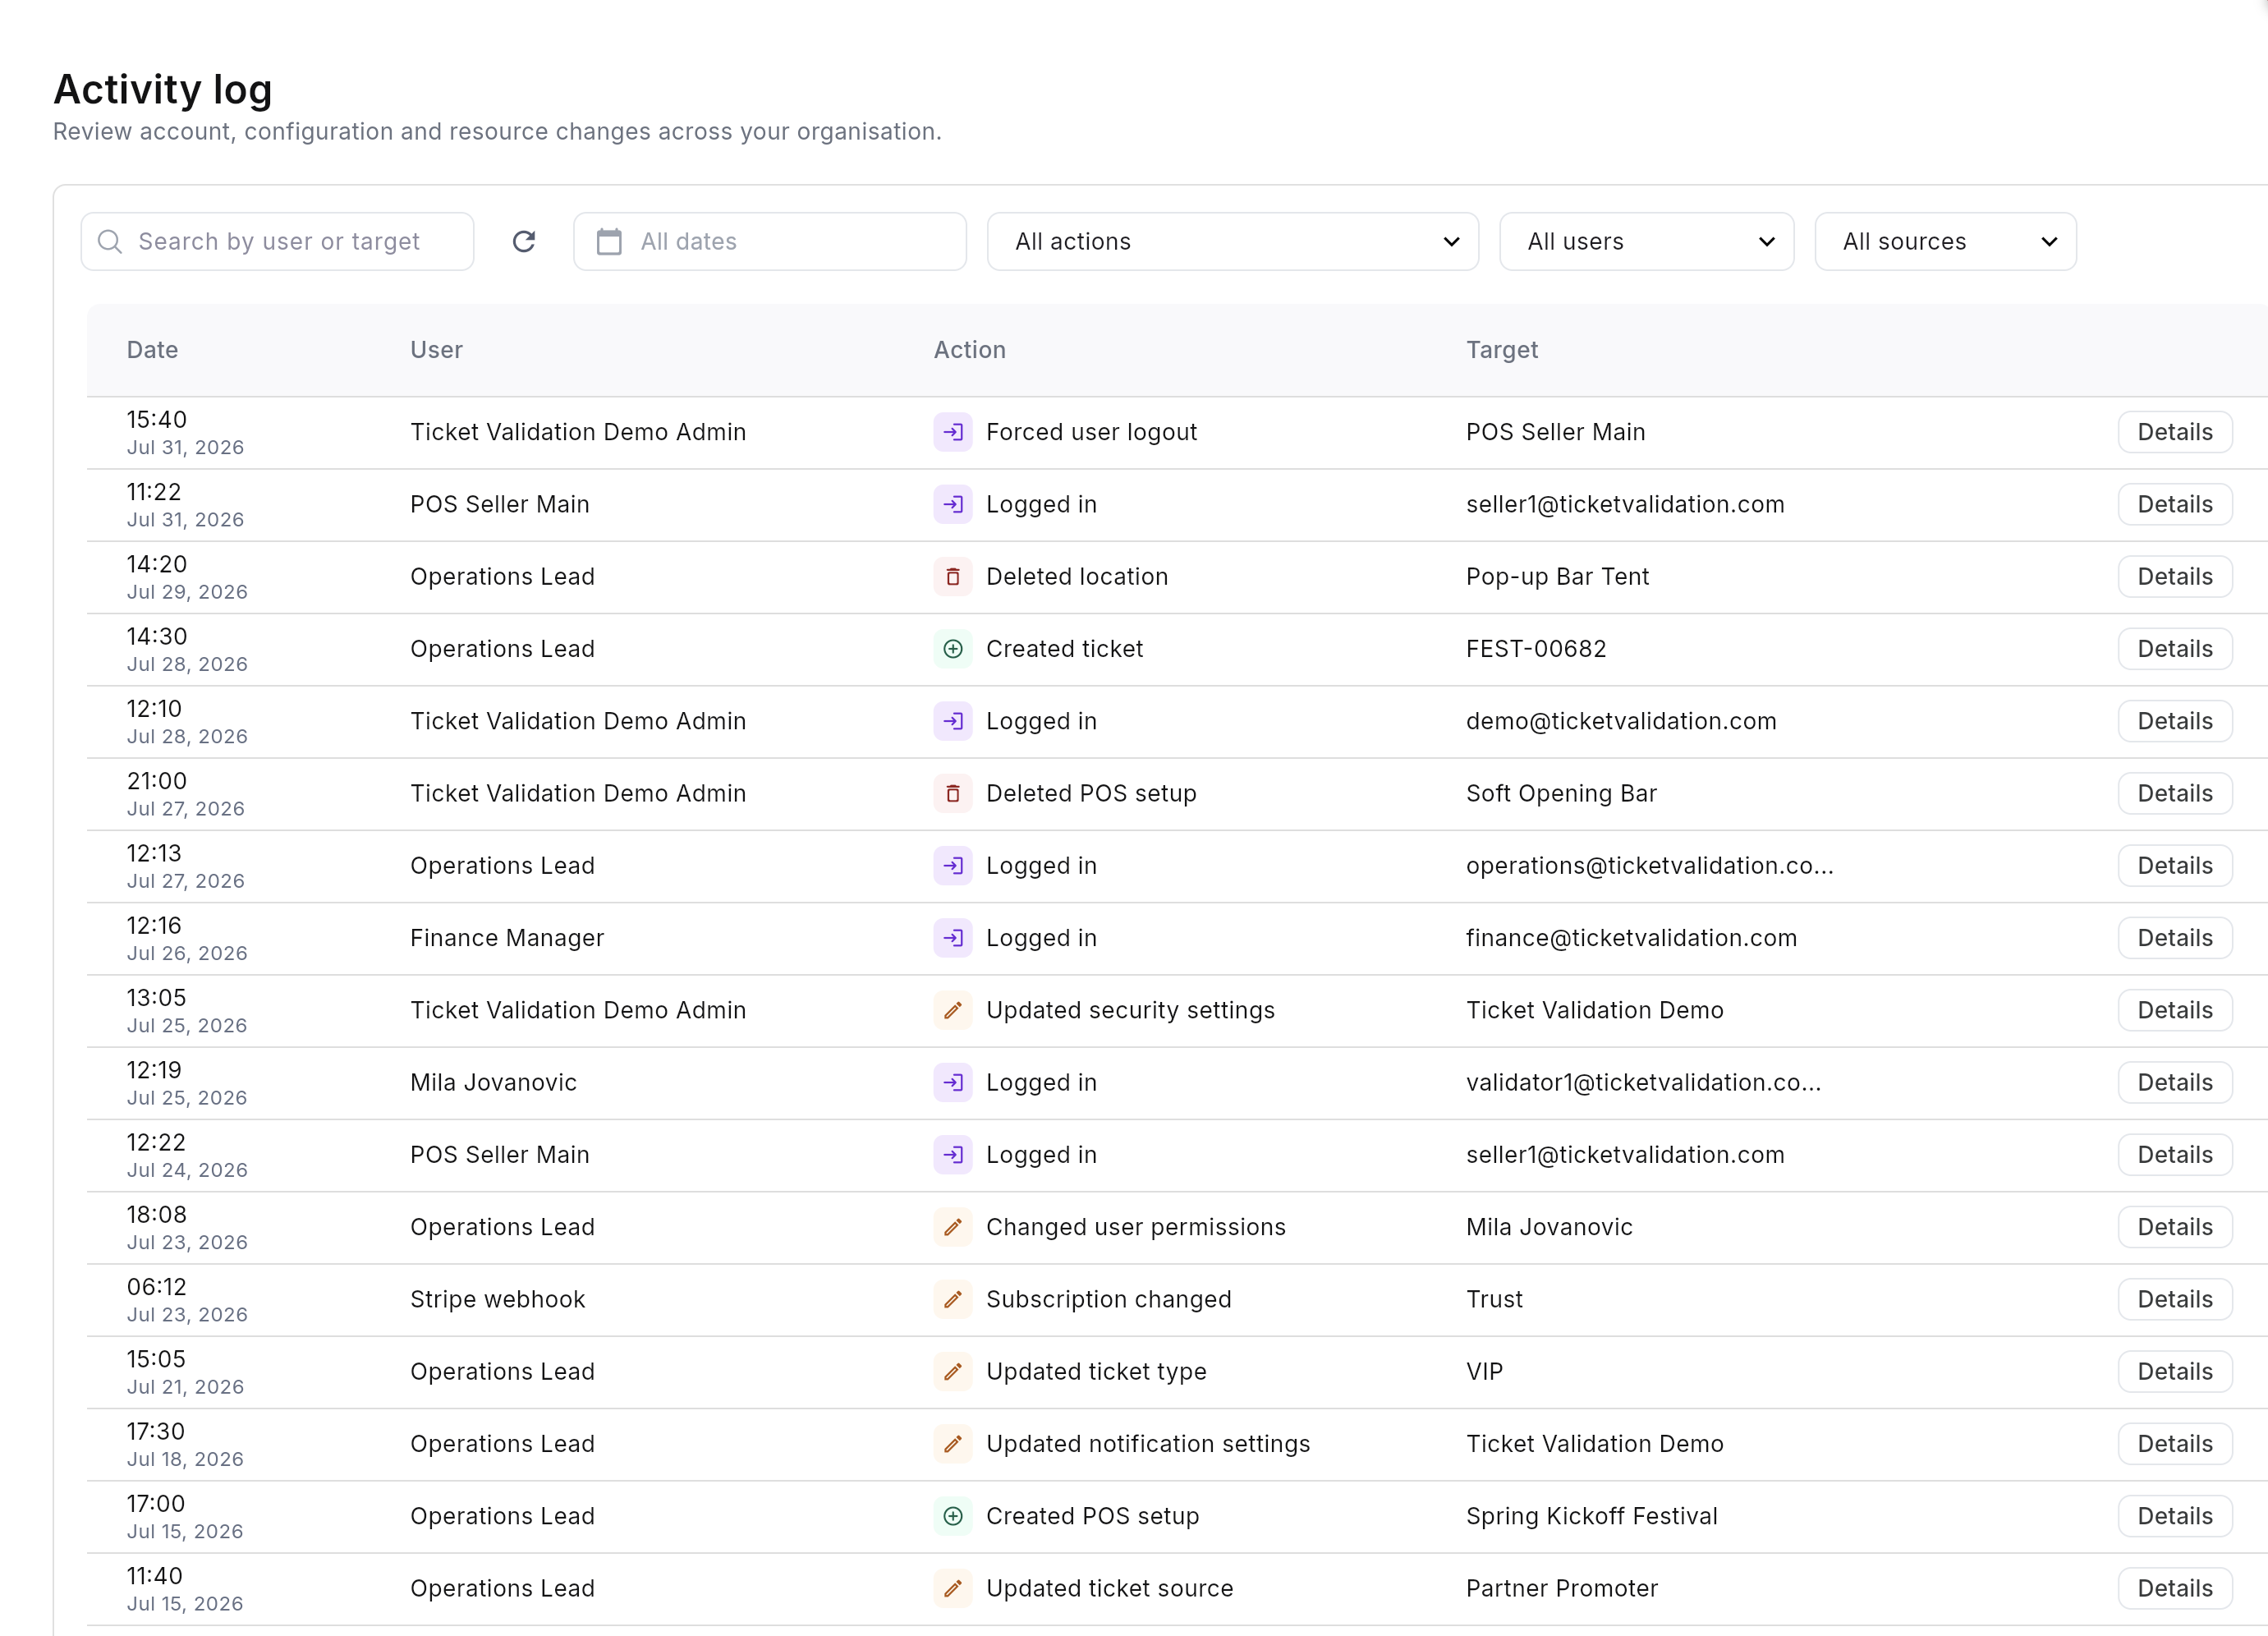Click the Changed user permissions pencil icon
The image size is (2268, 1636).
[953, 1227]
